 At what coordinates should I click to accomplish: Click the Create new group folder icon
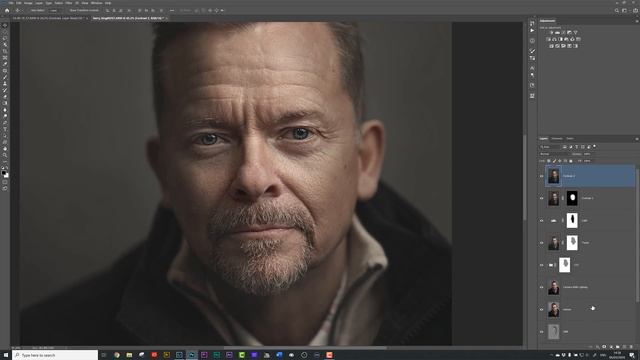pos(618,347)
